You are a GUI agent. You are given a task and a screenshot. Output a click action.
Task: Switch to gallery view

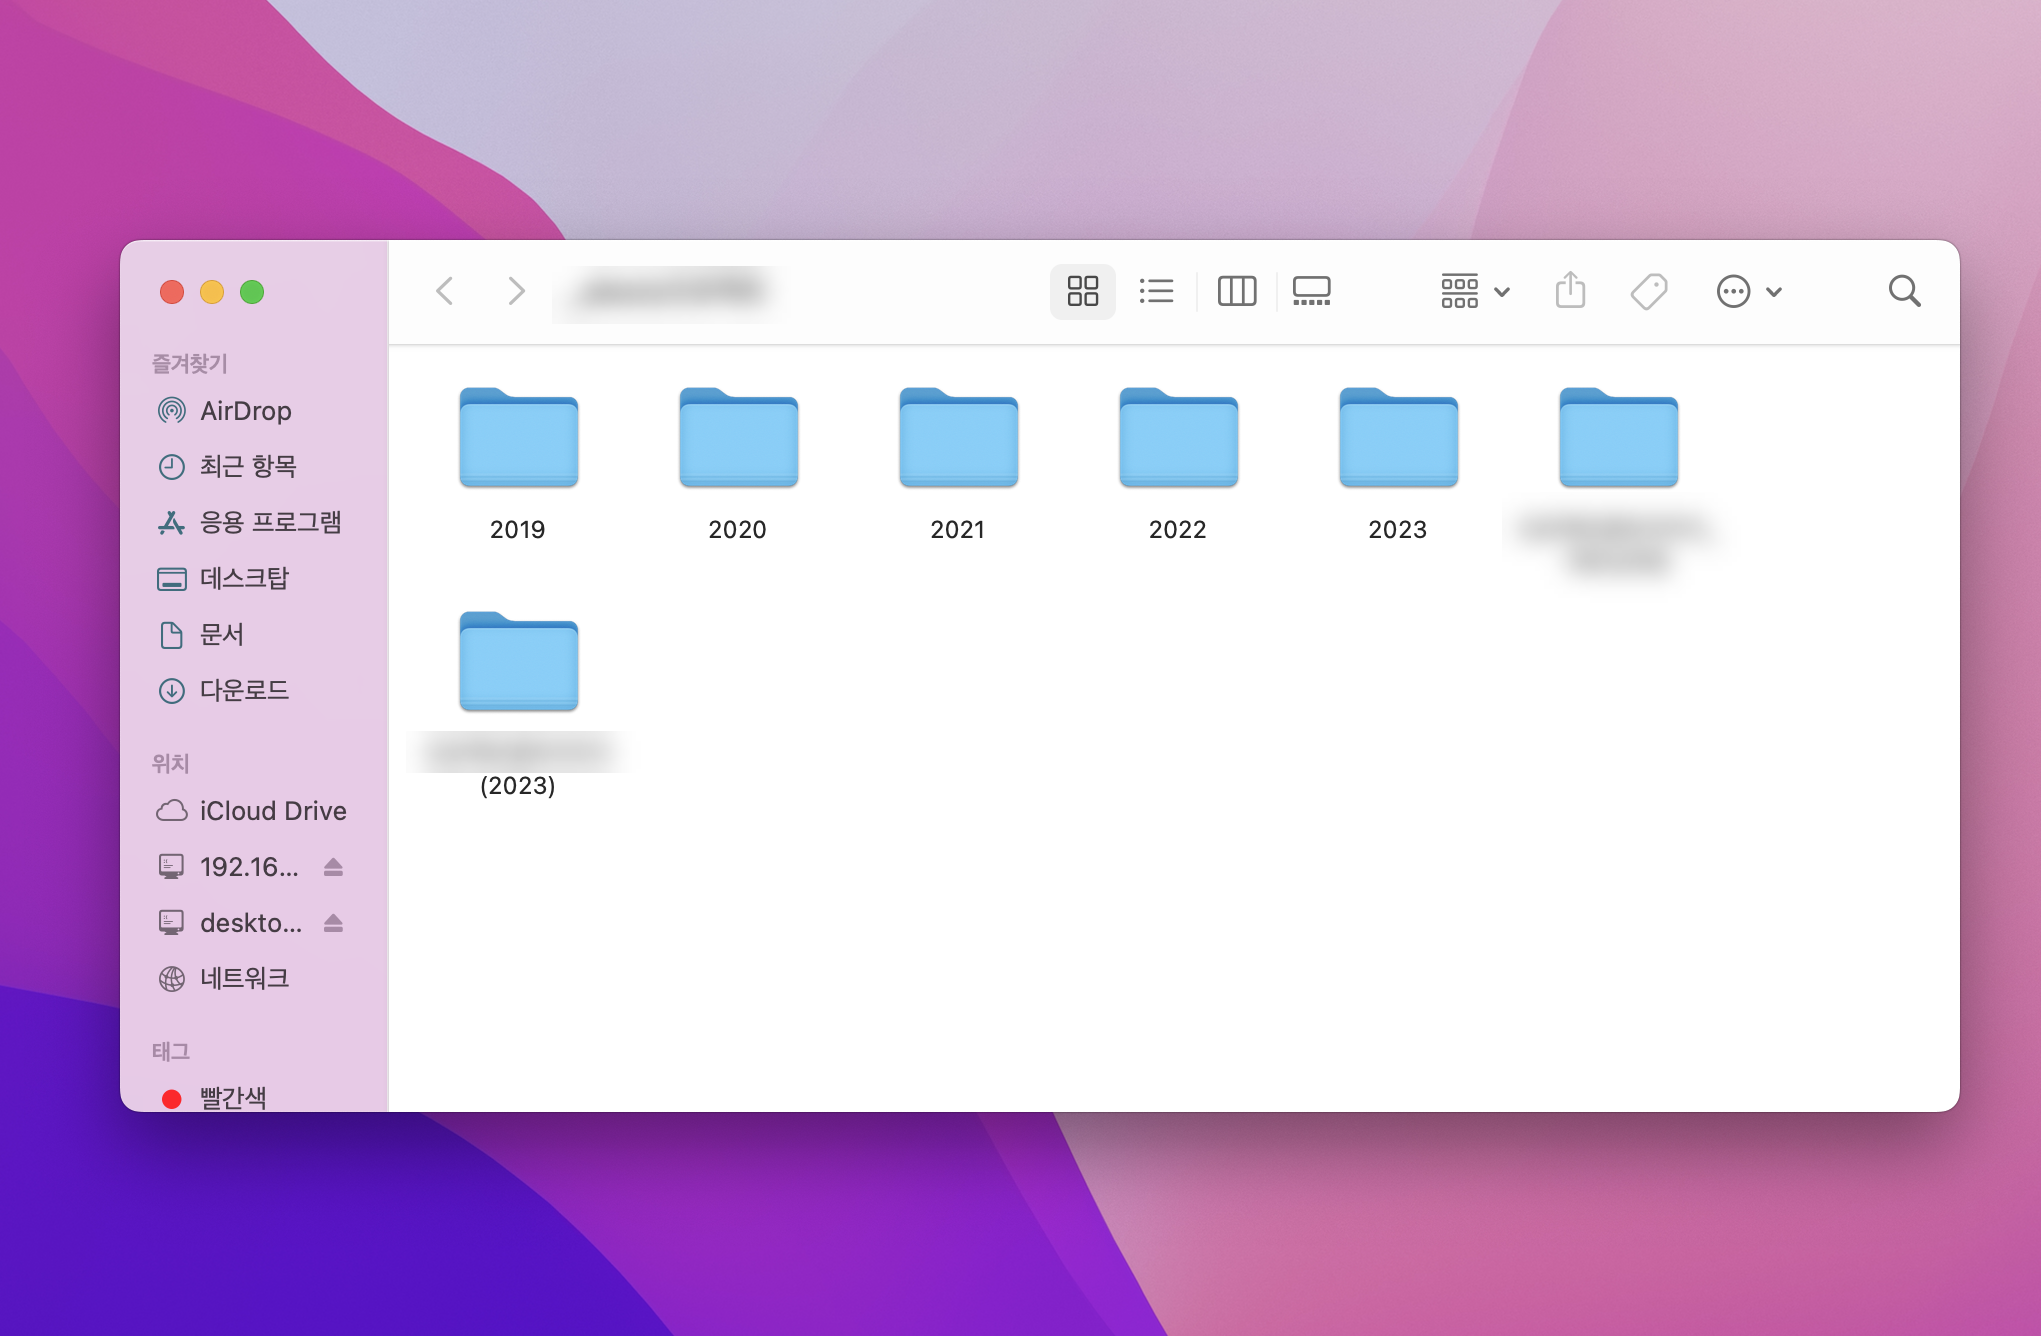pos(1311,291)
